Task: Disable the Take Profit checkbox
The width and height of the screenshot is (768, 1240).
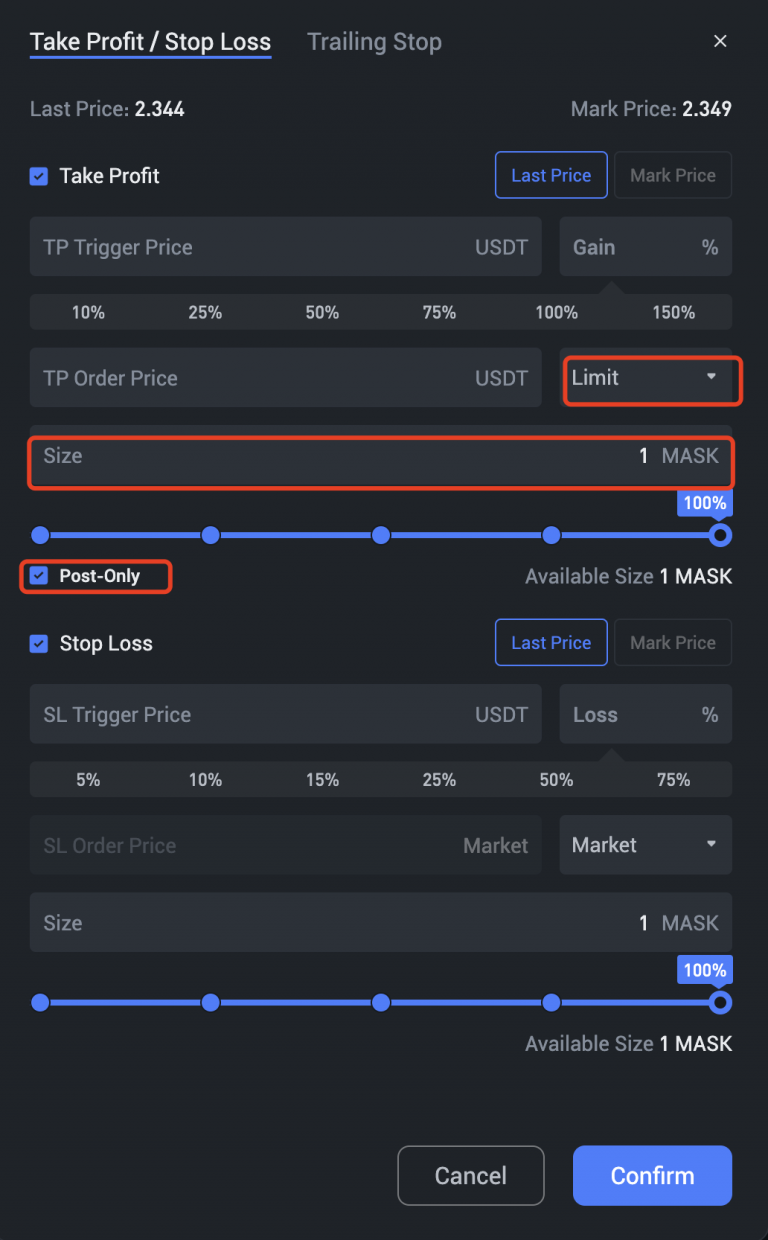Action: 38,176
